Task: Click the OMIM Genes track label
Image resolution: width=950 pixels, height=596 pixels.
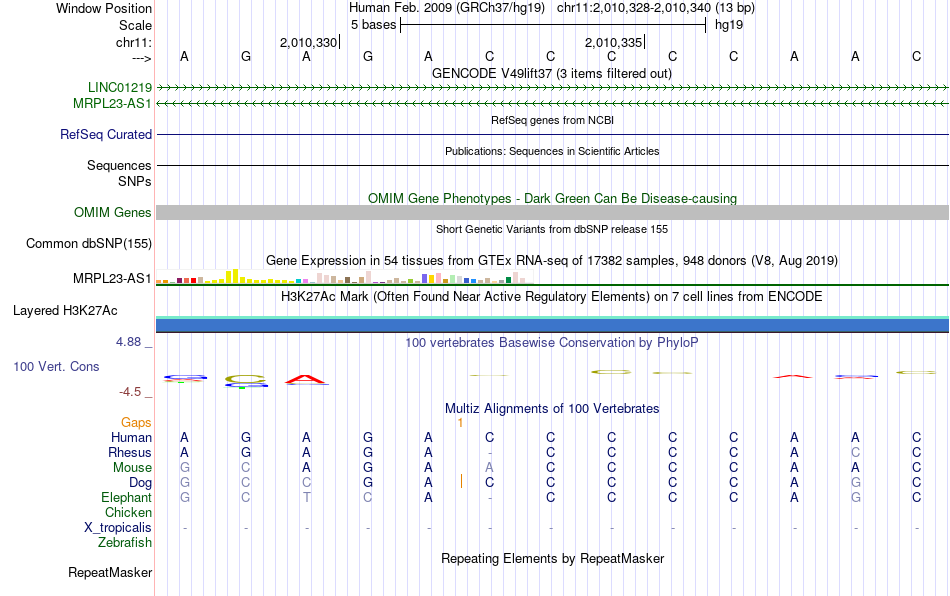Action: click(113, 213)
